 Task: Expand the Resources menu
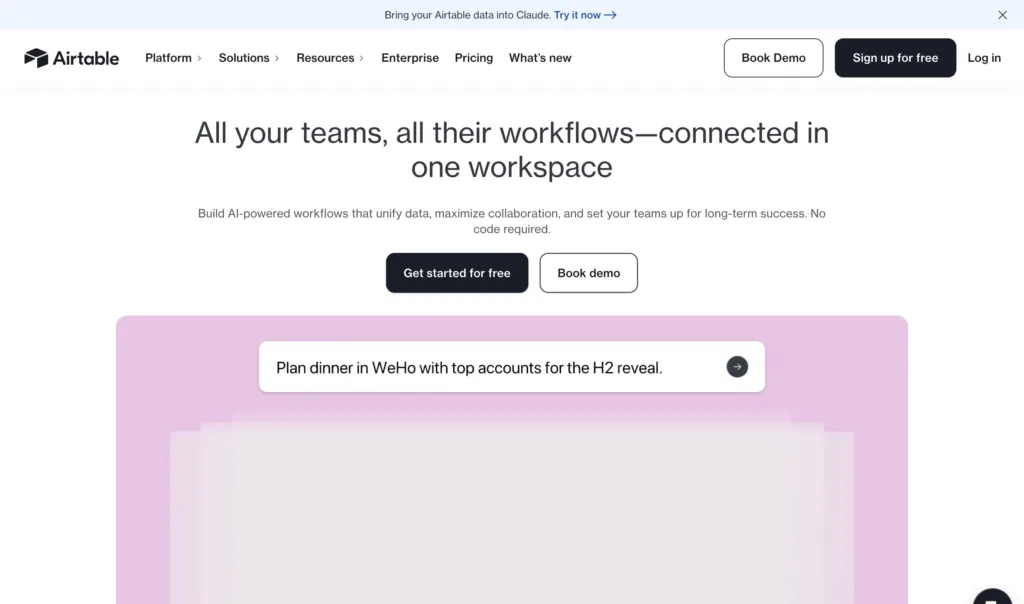coord(330,58)
